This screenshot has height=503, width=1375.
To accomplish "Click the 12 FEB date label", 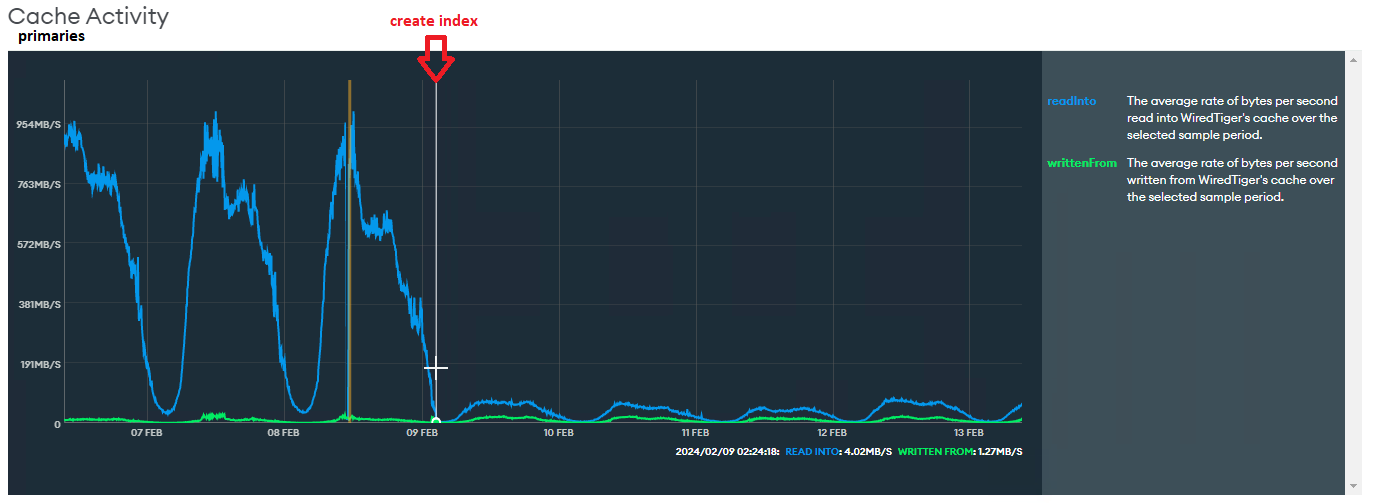I will pos(832,433).
